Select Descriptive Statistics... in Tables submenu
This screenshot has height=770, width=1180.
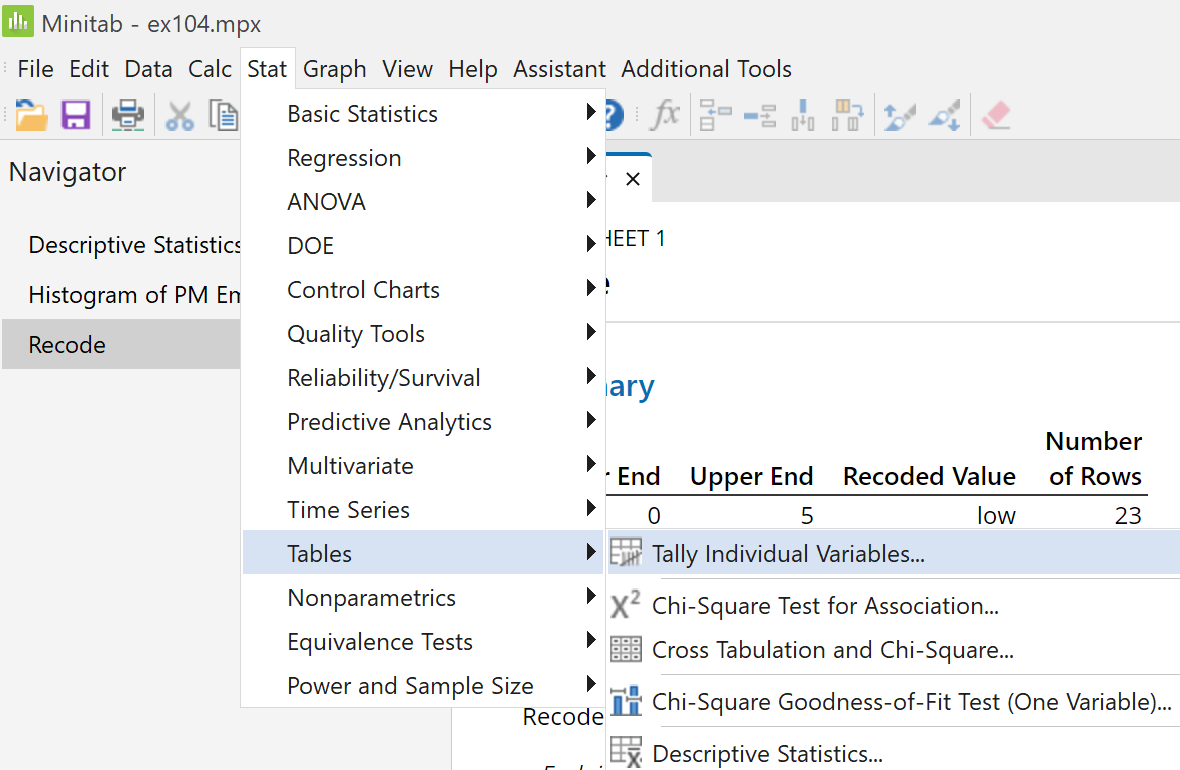click(x=893, y=753)
